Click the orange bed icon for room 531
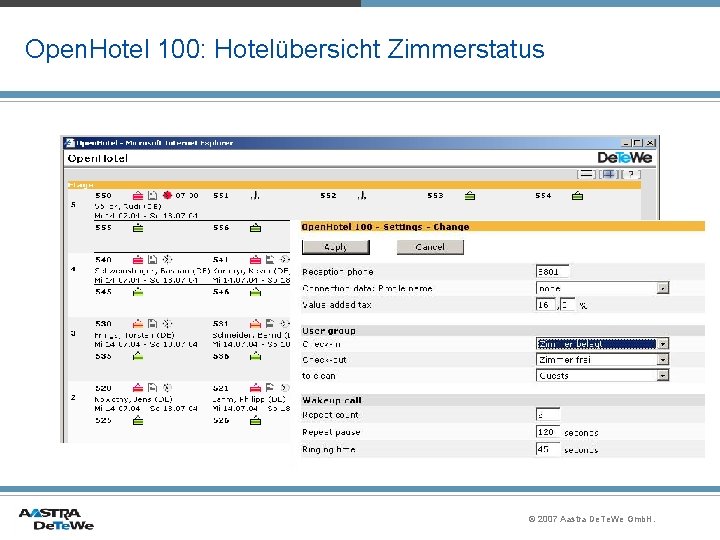The image size is (720, 540). (255, 324)
